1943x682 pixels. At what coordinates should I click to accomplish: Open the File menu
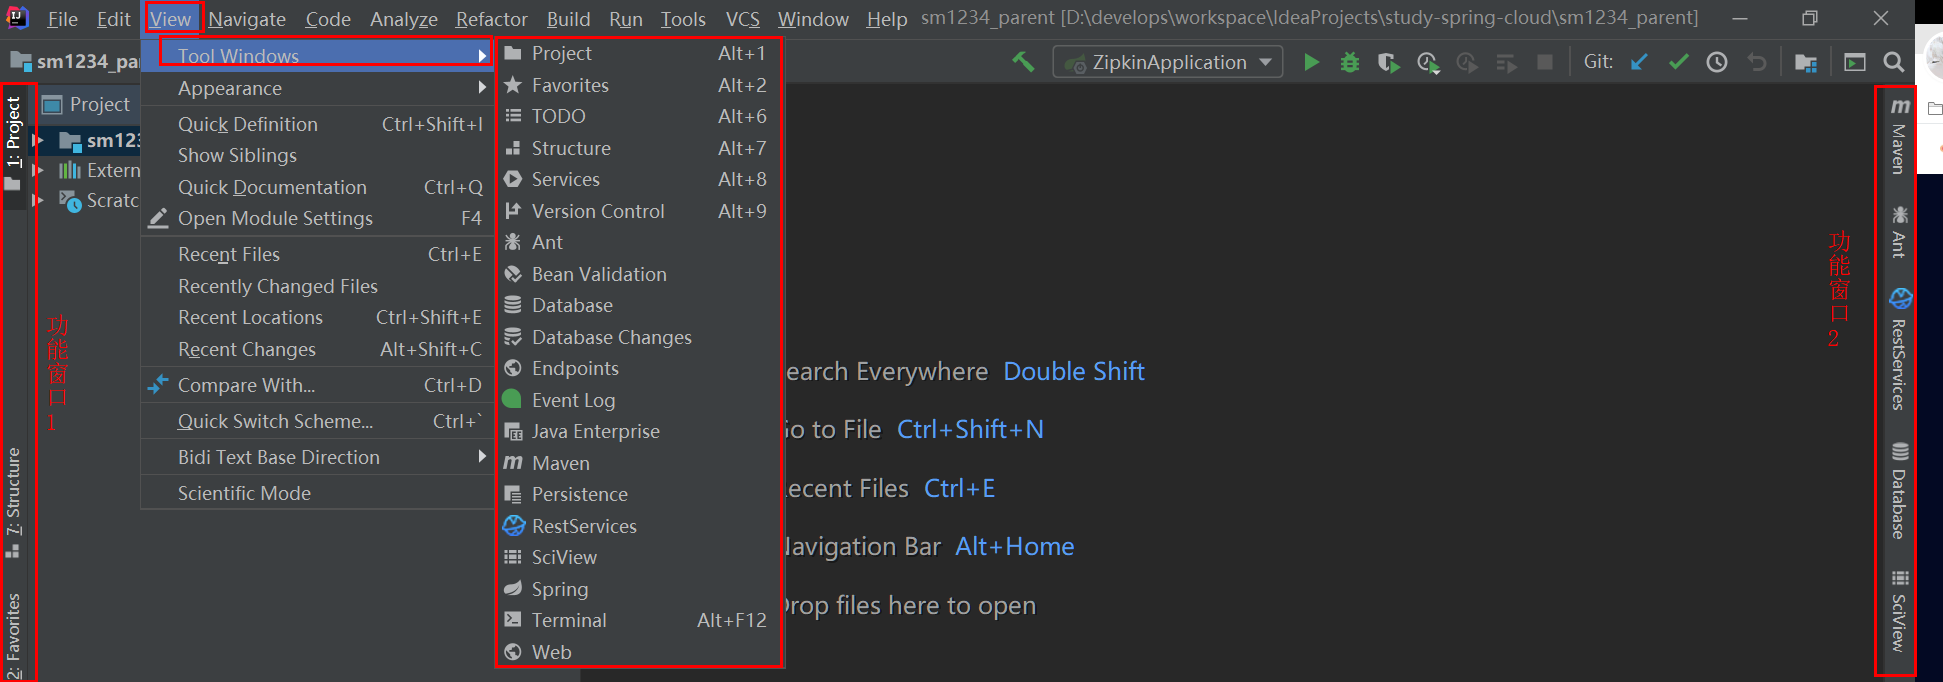pos(62,19)
